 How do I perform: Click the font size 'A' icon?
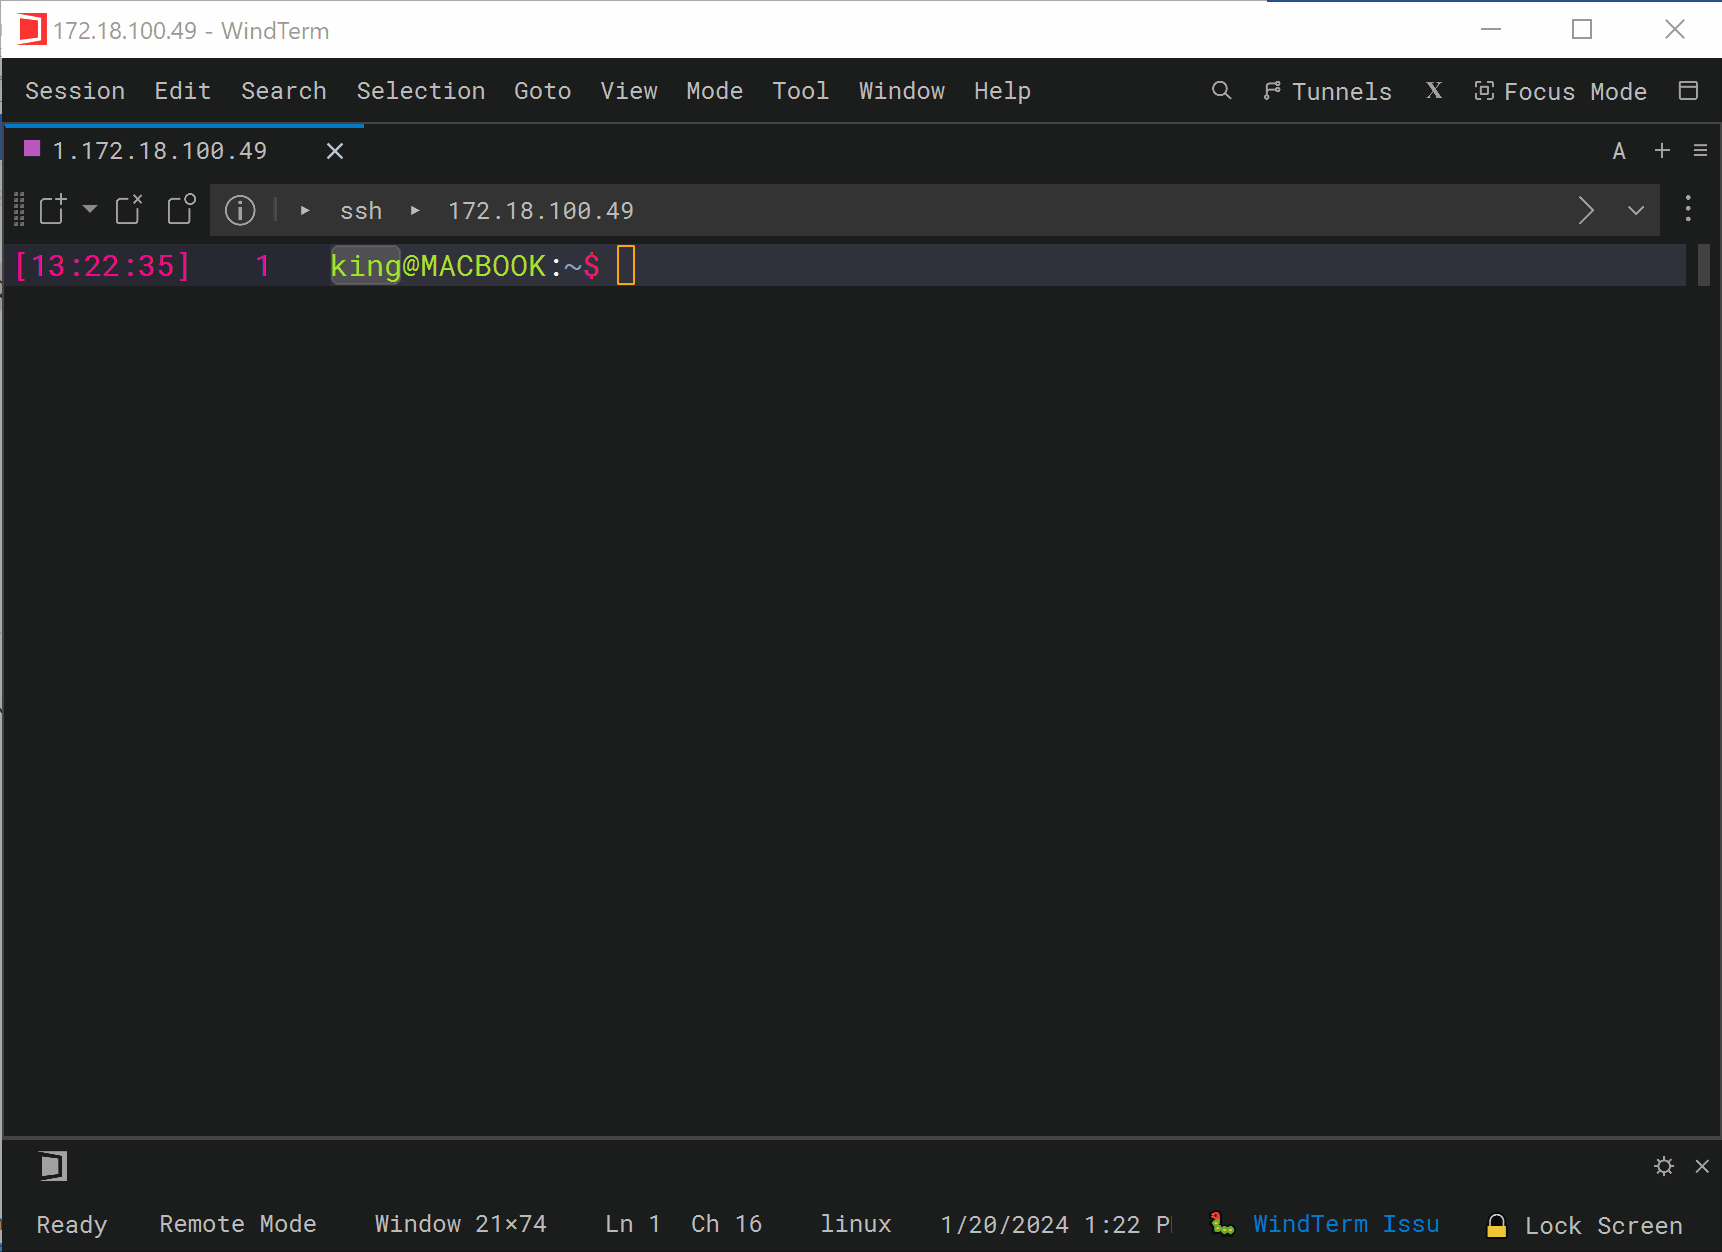[1618, 151]
